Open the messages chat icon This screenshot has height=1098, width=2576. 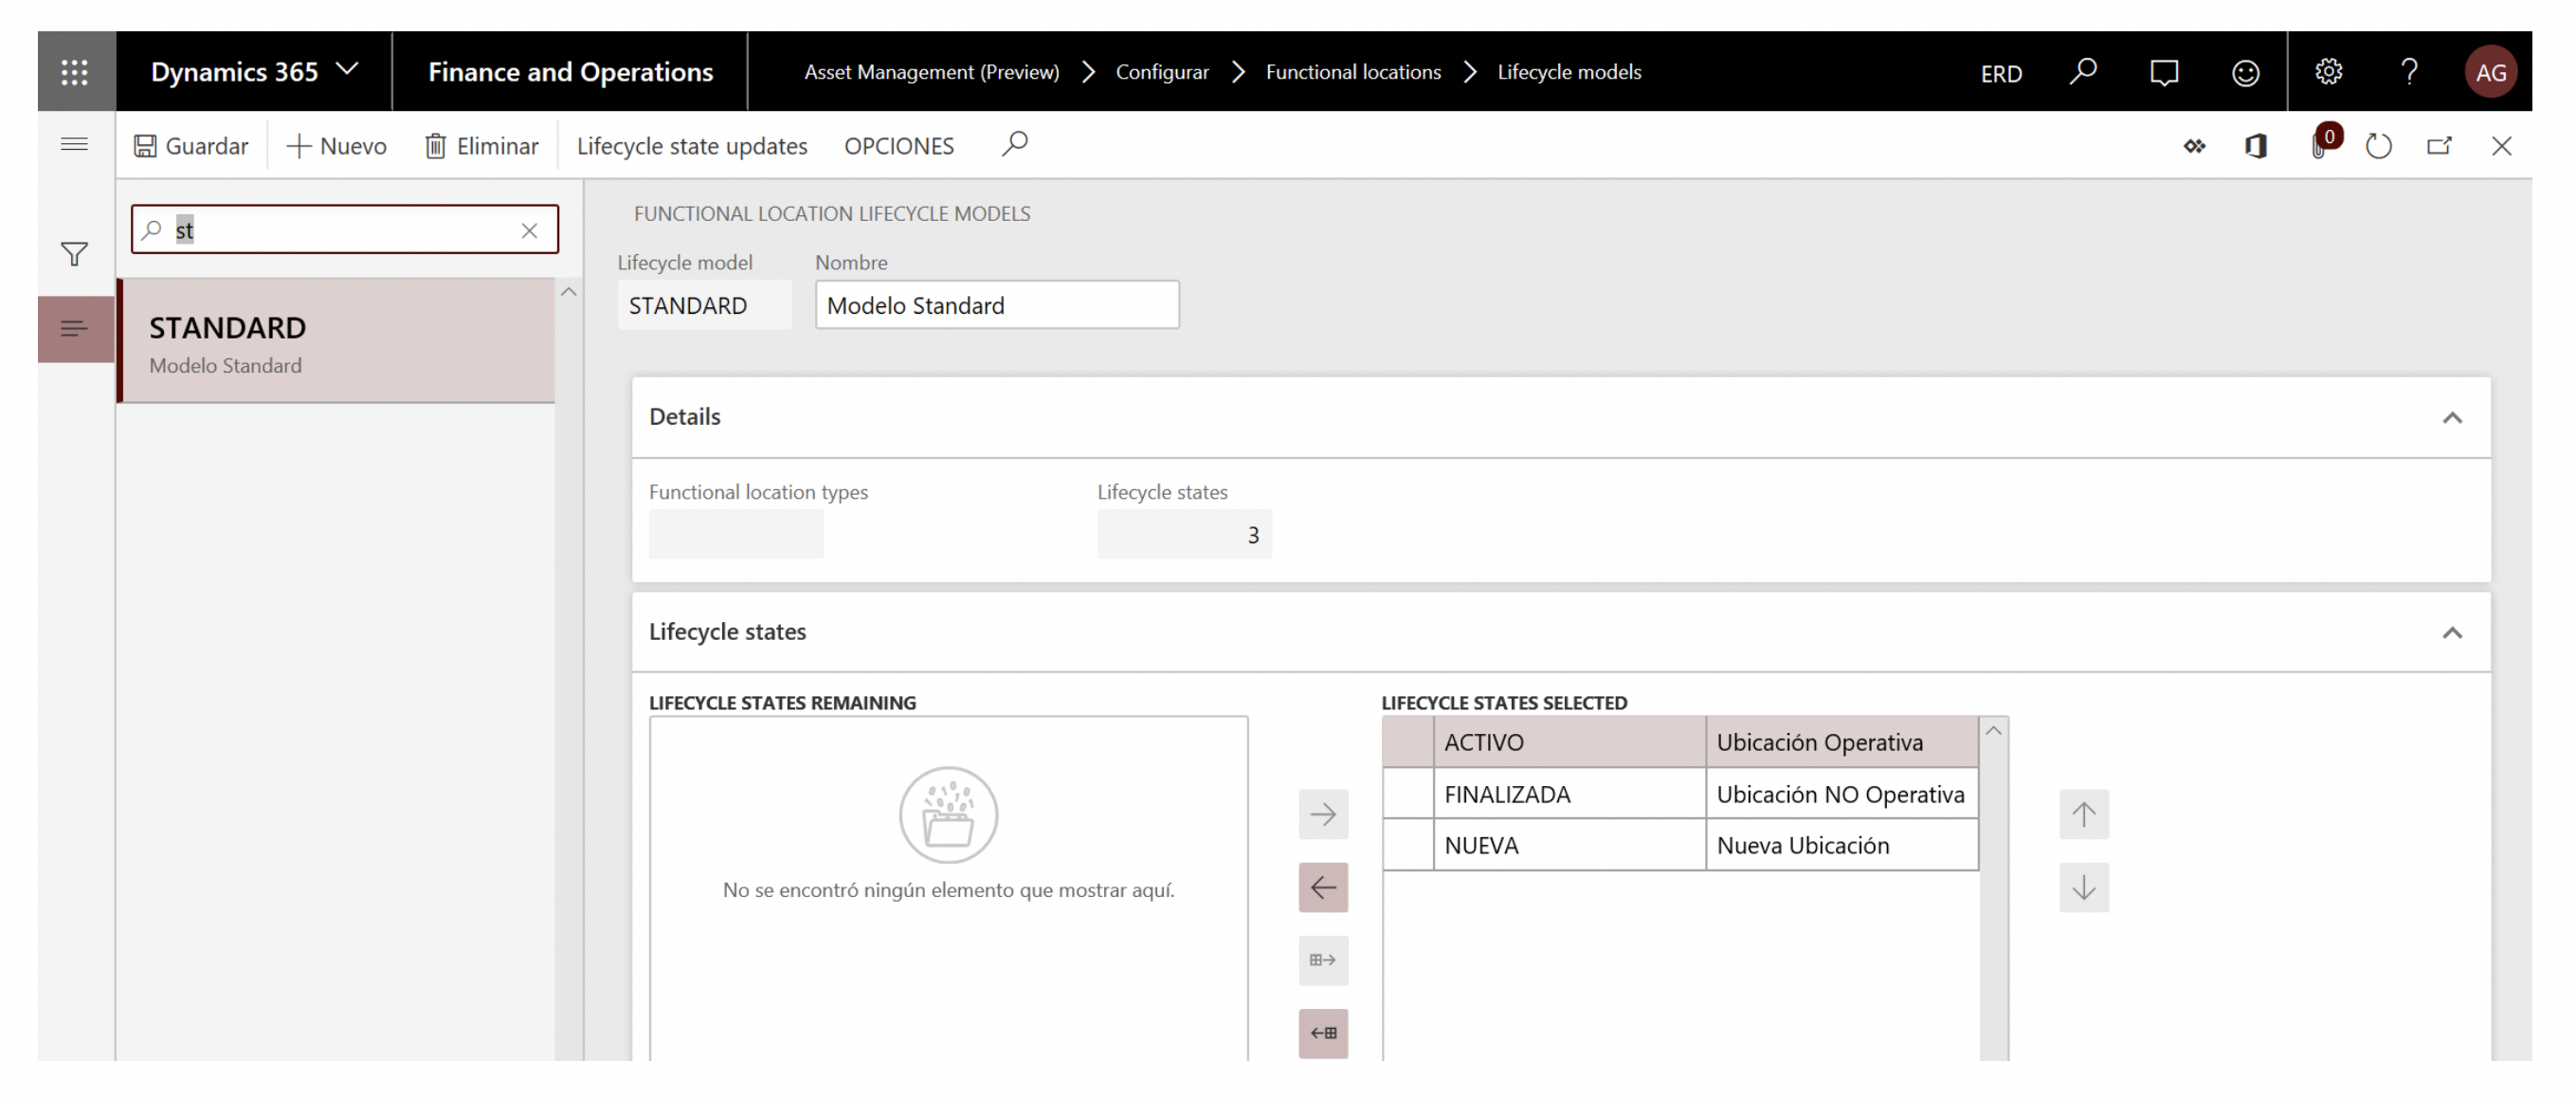[x=2164, y=72]
